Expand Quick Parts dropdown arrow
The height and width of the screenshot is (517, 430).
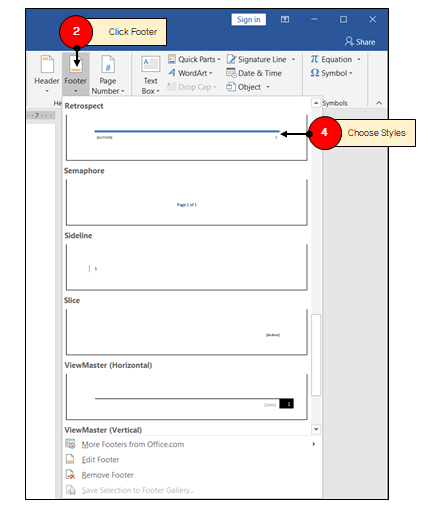pyautogui.click(x=219, y=60)
